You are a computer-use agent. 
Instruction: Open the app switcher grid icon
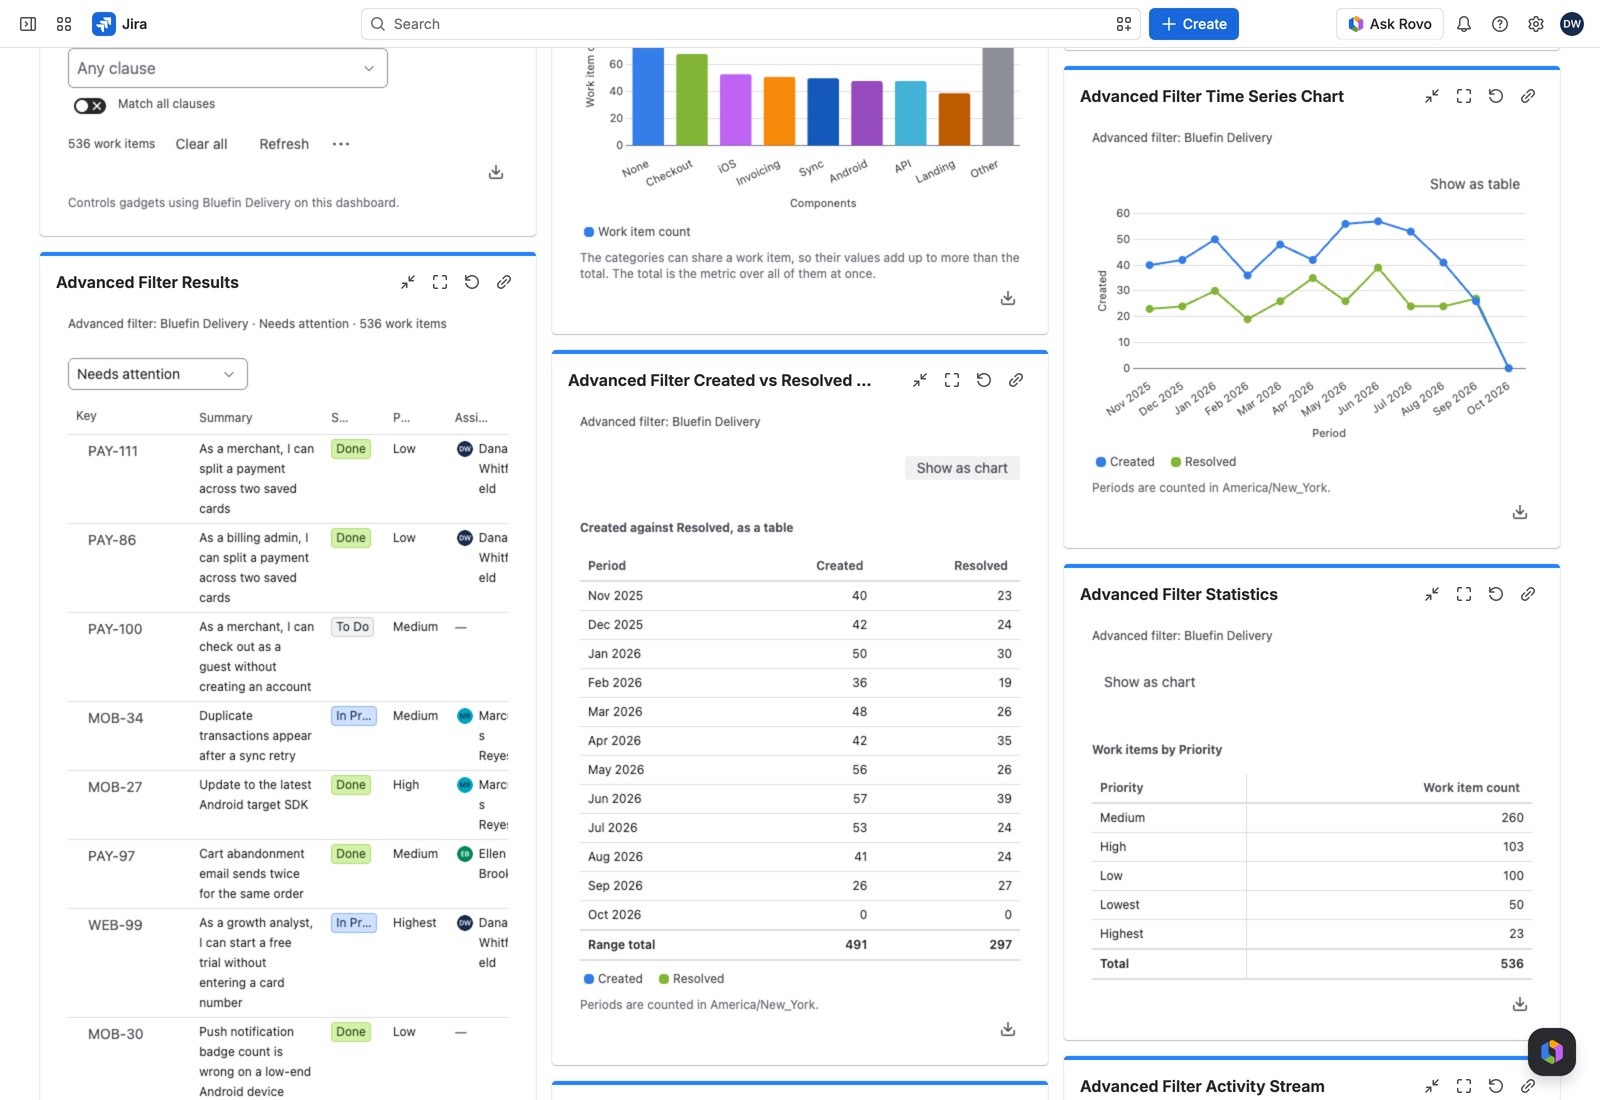click(64, 24)
